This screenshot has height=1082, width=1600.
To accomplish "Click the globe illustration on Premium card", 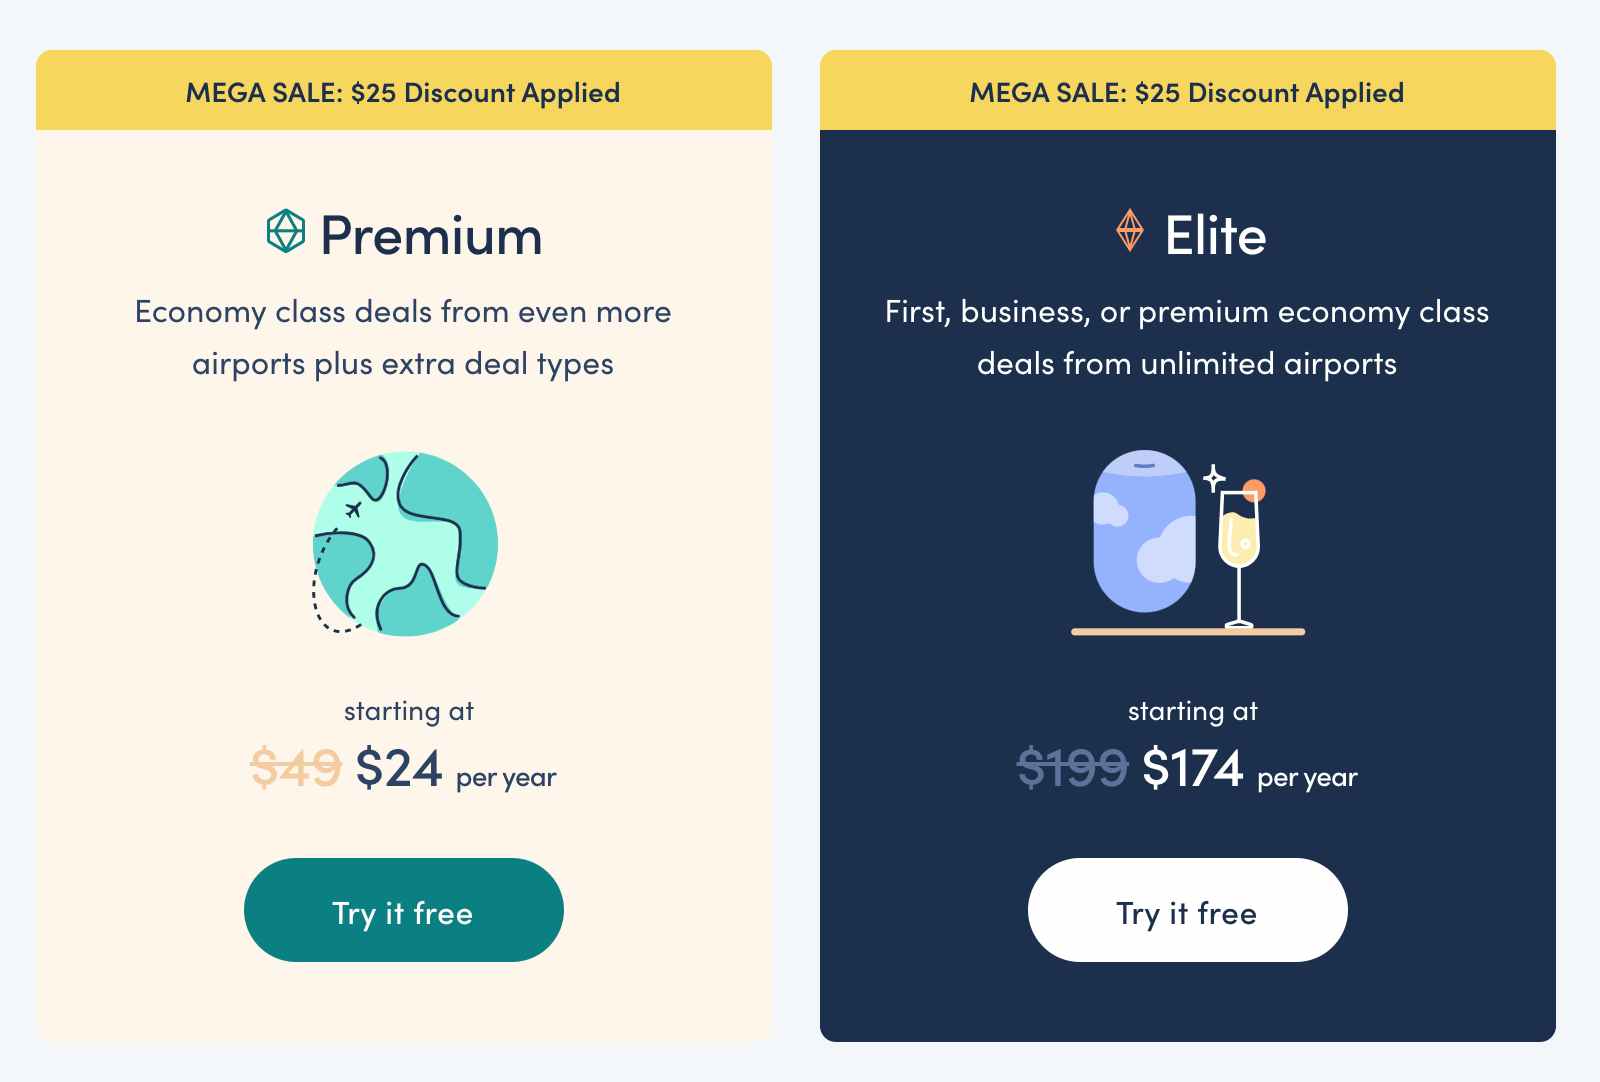I will [405, 544].
